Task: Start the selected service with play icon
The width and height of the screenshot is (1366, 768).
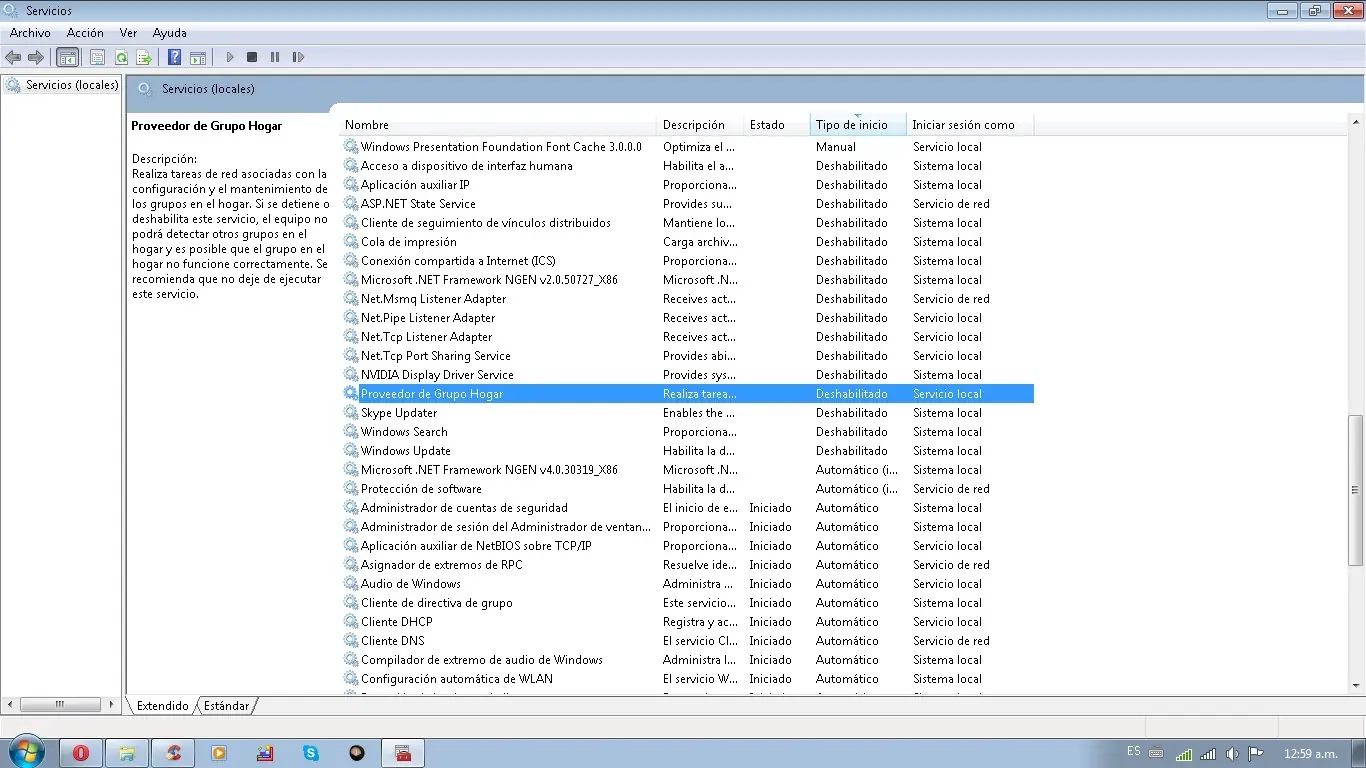Action: click(230, 57)
